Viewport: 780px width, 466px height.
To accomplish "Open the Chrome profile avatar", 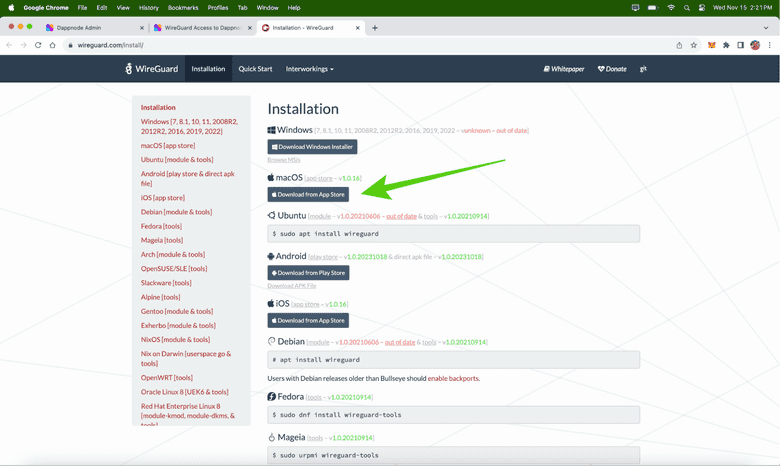I will tap(756, 45).
